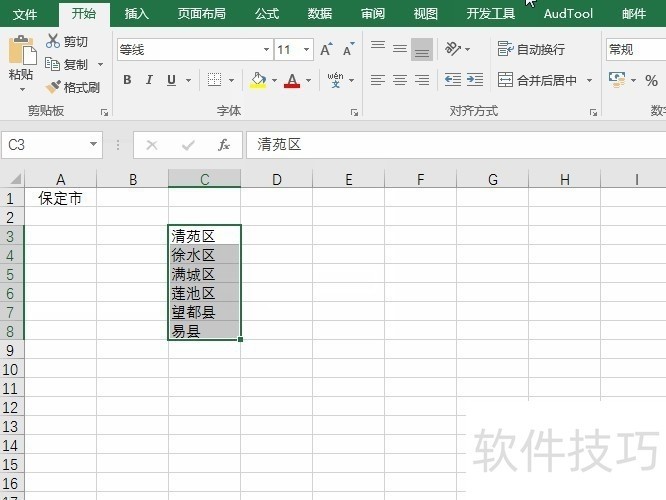Increase font size with large A
Image resolution: width=666 pixels, height=500 pixels.
[326, 50]
